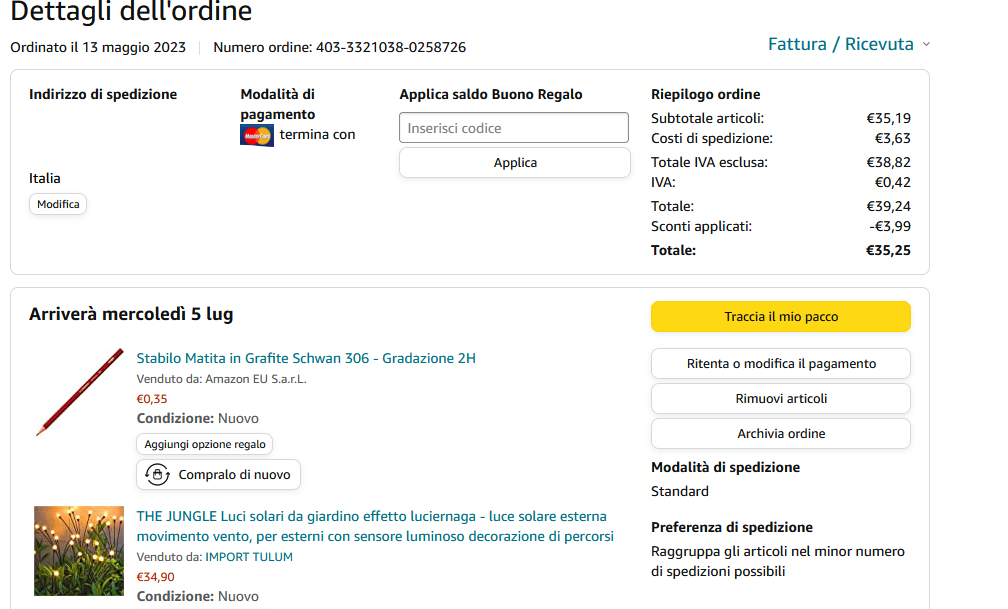The image size is (1008, 609).
Task: Click Modifica under the shipping address
Action: (x=58, y=204)
